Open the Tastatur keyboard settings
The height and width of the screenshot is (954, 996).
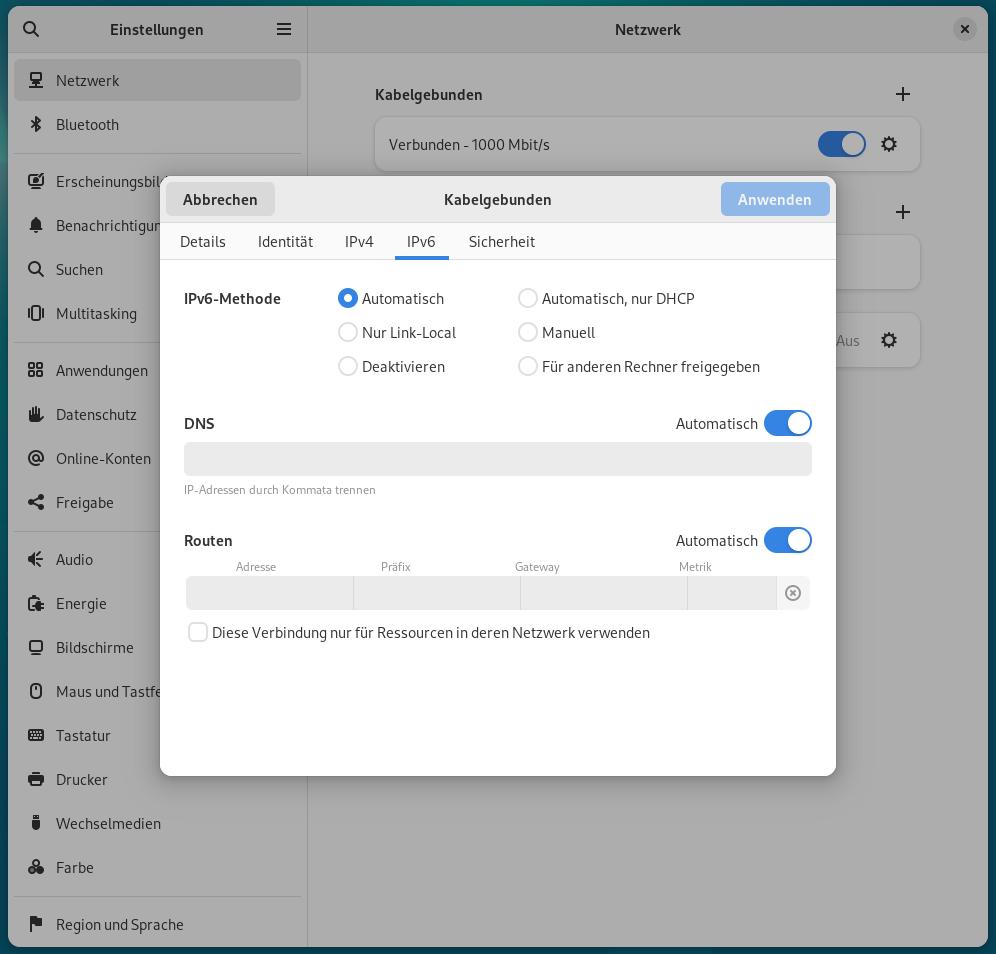[83, 736]
